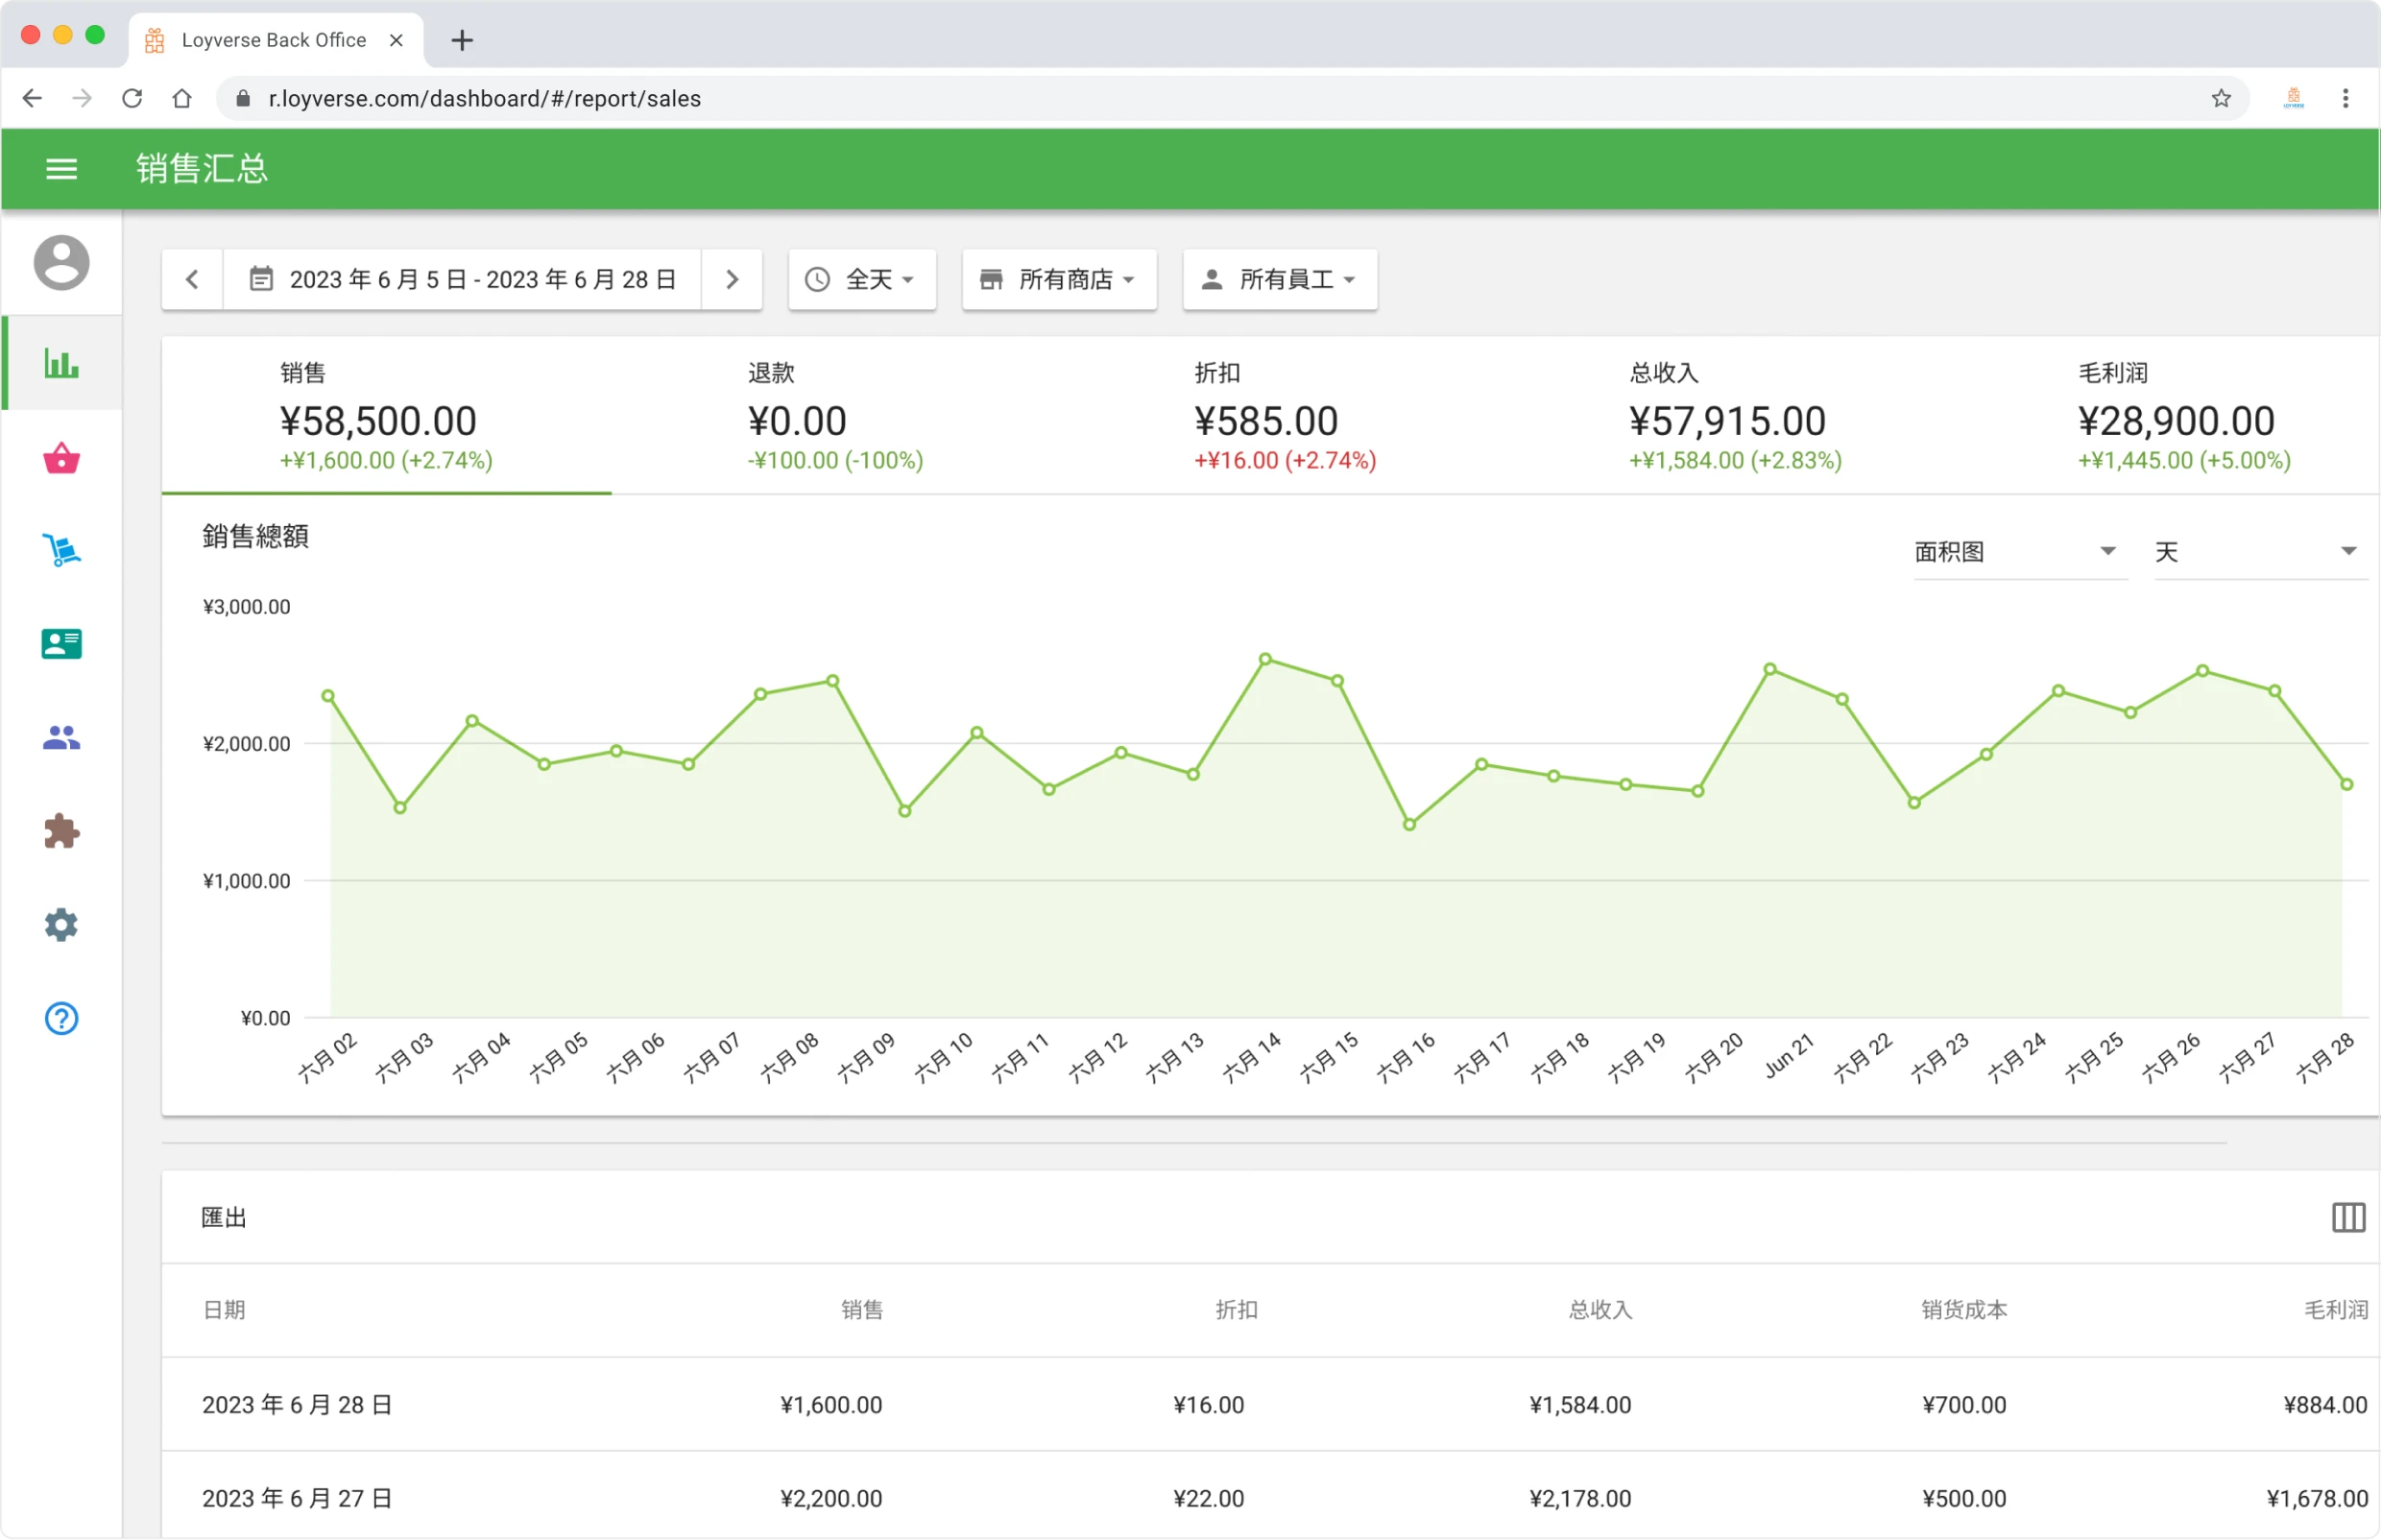Open the Employees section via the people icon
The image size is (2381, 1540).
click(61, 737)
